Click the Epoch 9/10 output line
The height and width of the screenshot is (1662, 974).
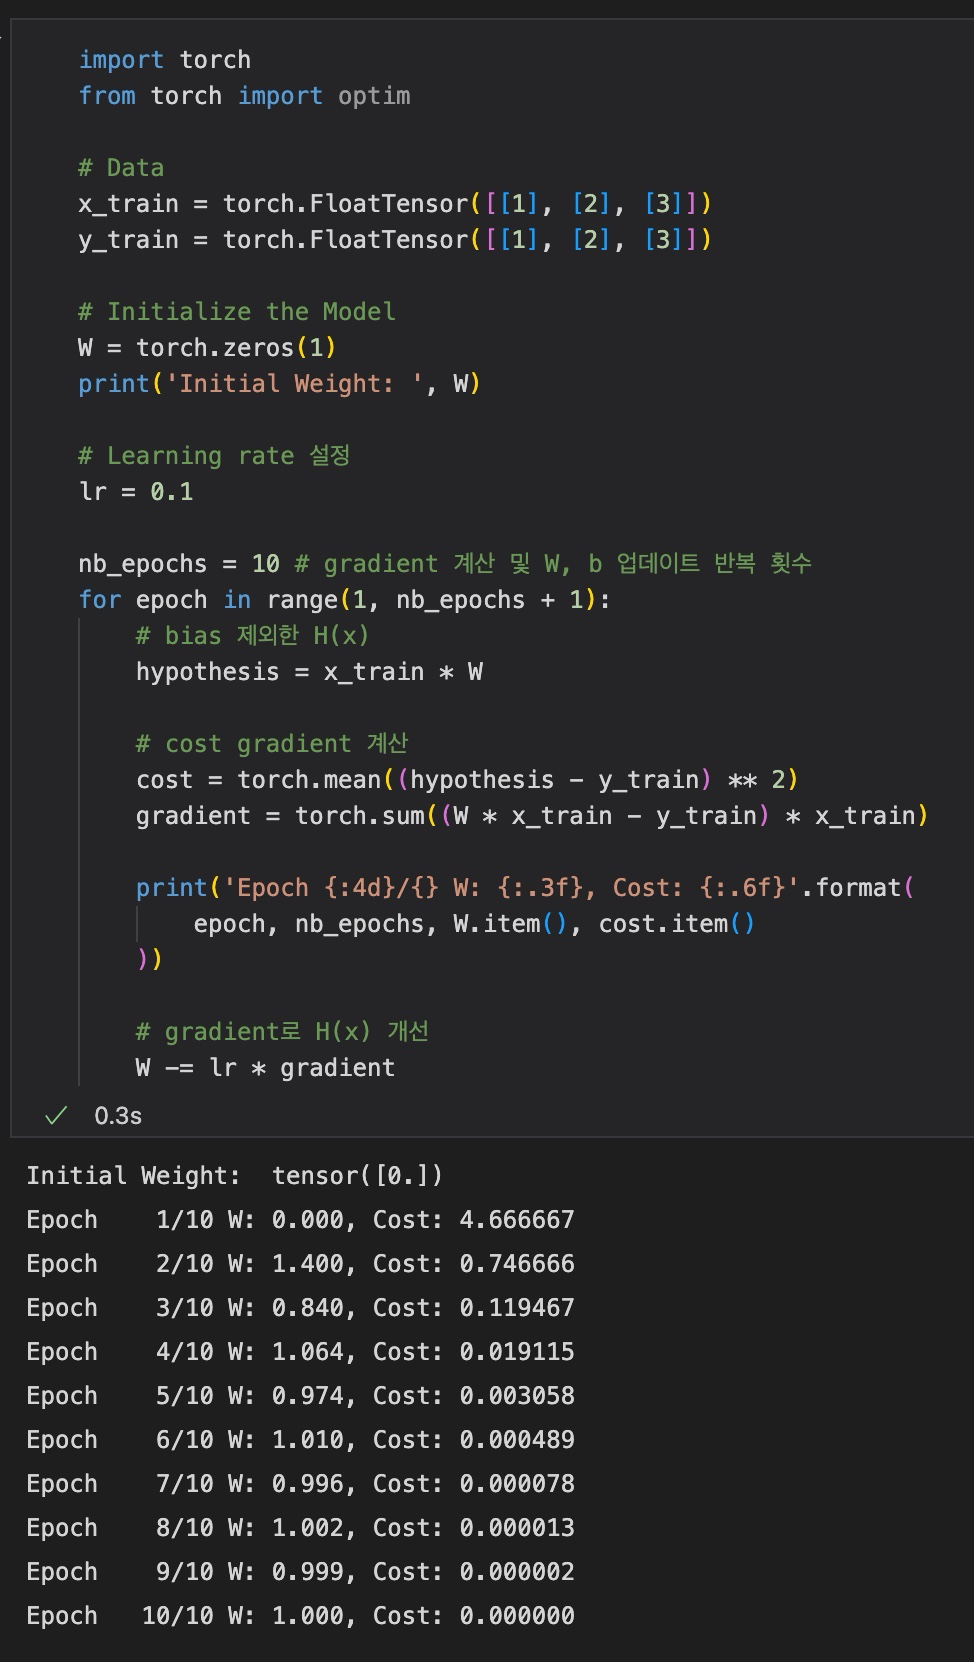(x=300, y=1572)
